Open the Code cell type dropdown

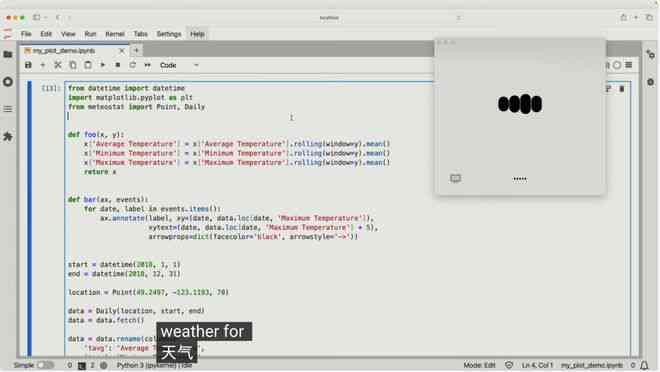click(x=179, y=65)
